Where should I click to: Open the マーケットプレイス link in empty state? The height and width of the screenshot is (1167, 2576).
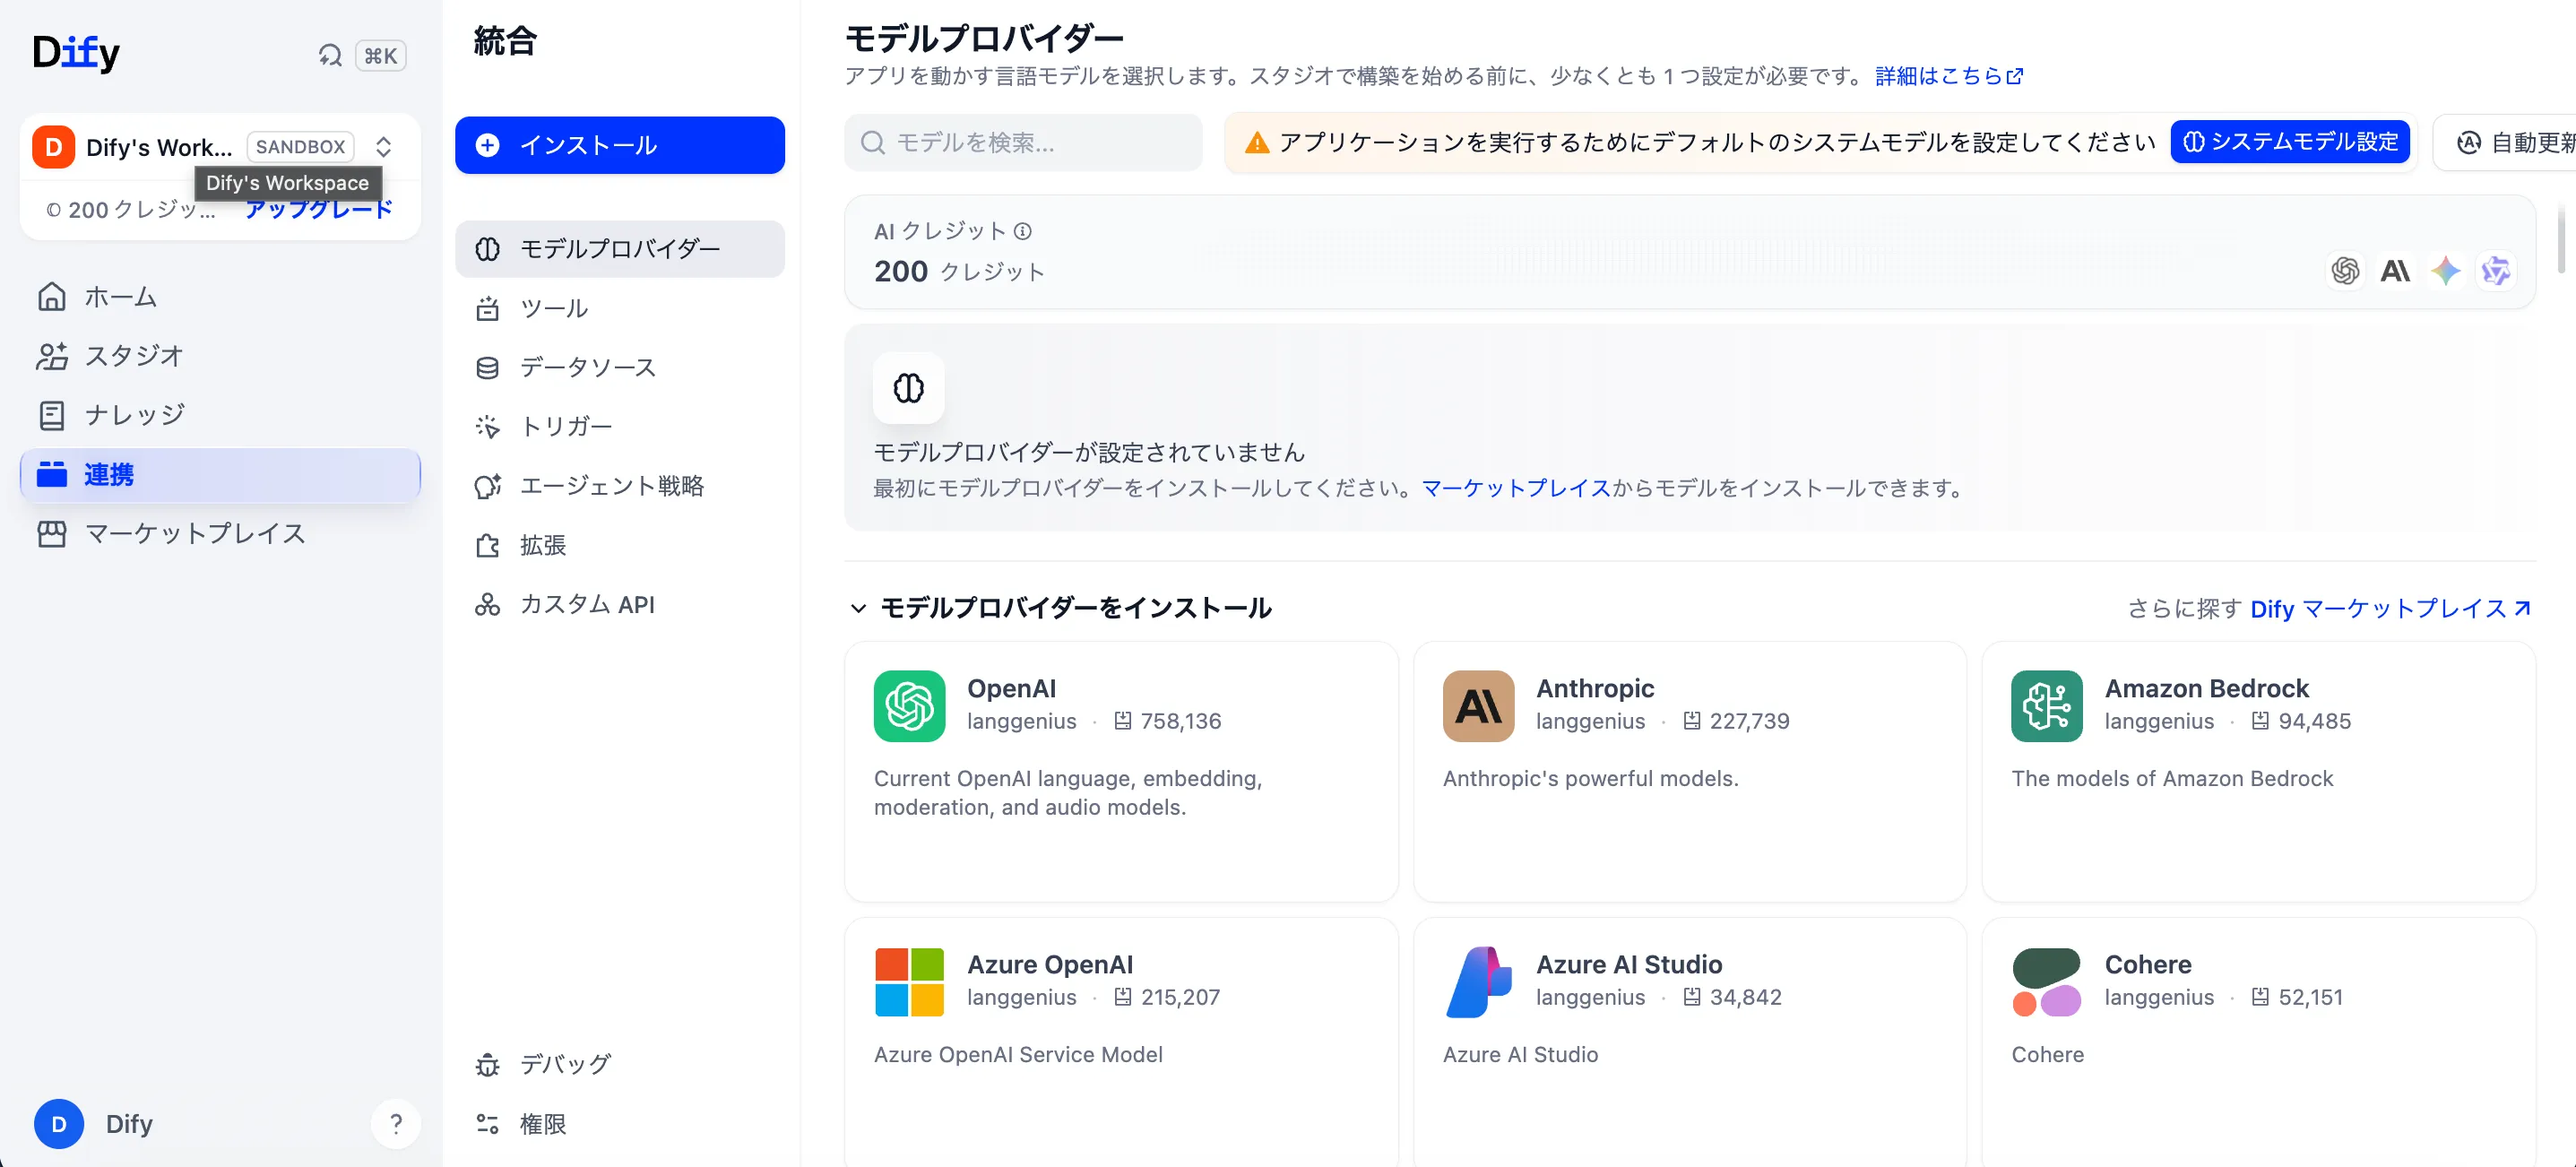(1515, 488)
